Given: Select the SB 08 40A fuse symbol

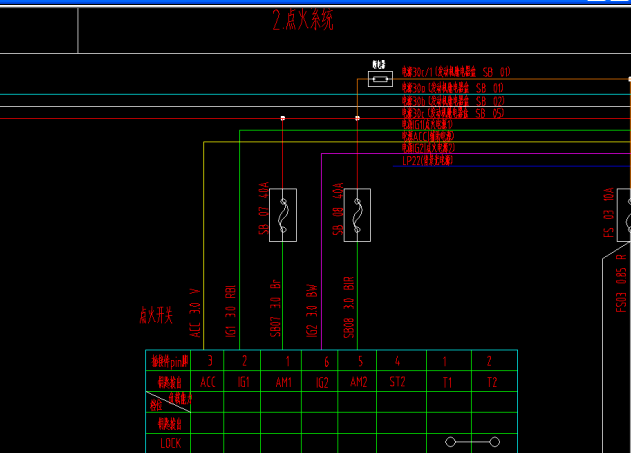Looking at the screenshot, I should (x=357, y=215).
